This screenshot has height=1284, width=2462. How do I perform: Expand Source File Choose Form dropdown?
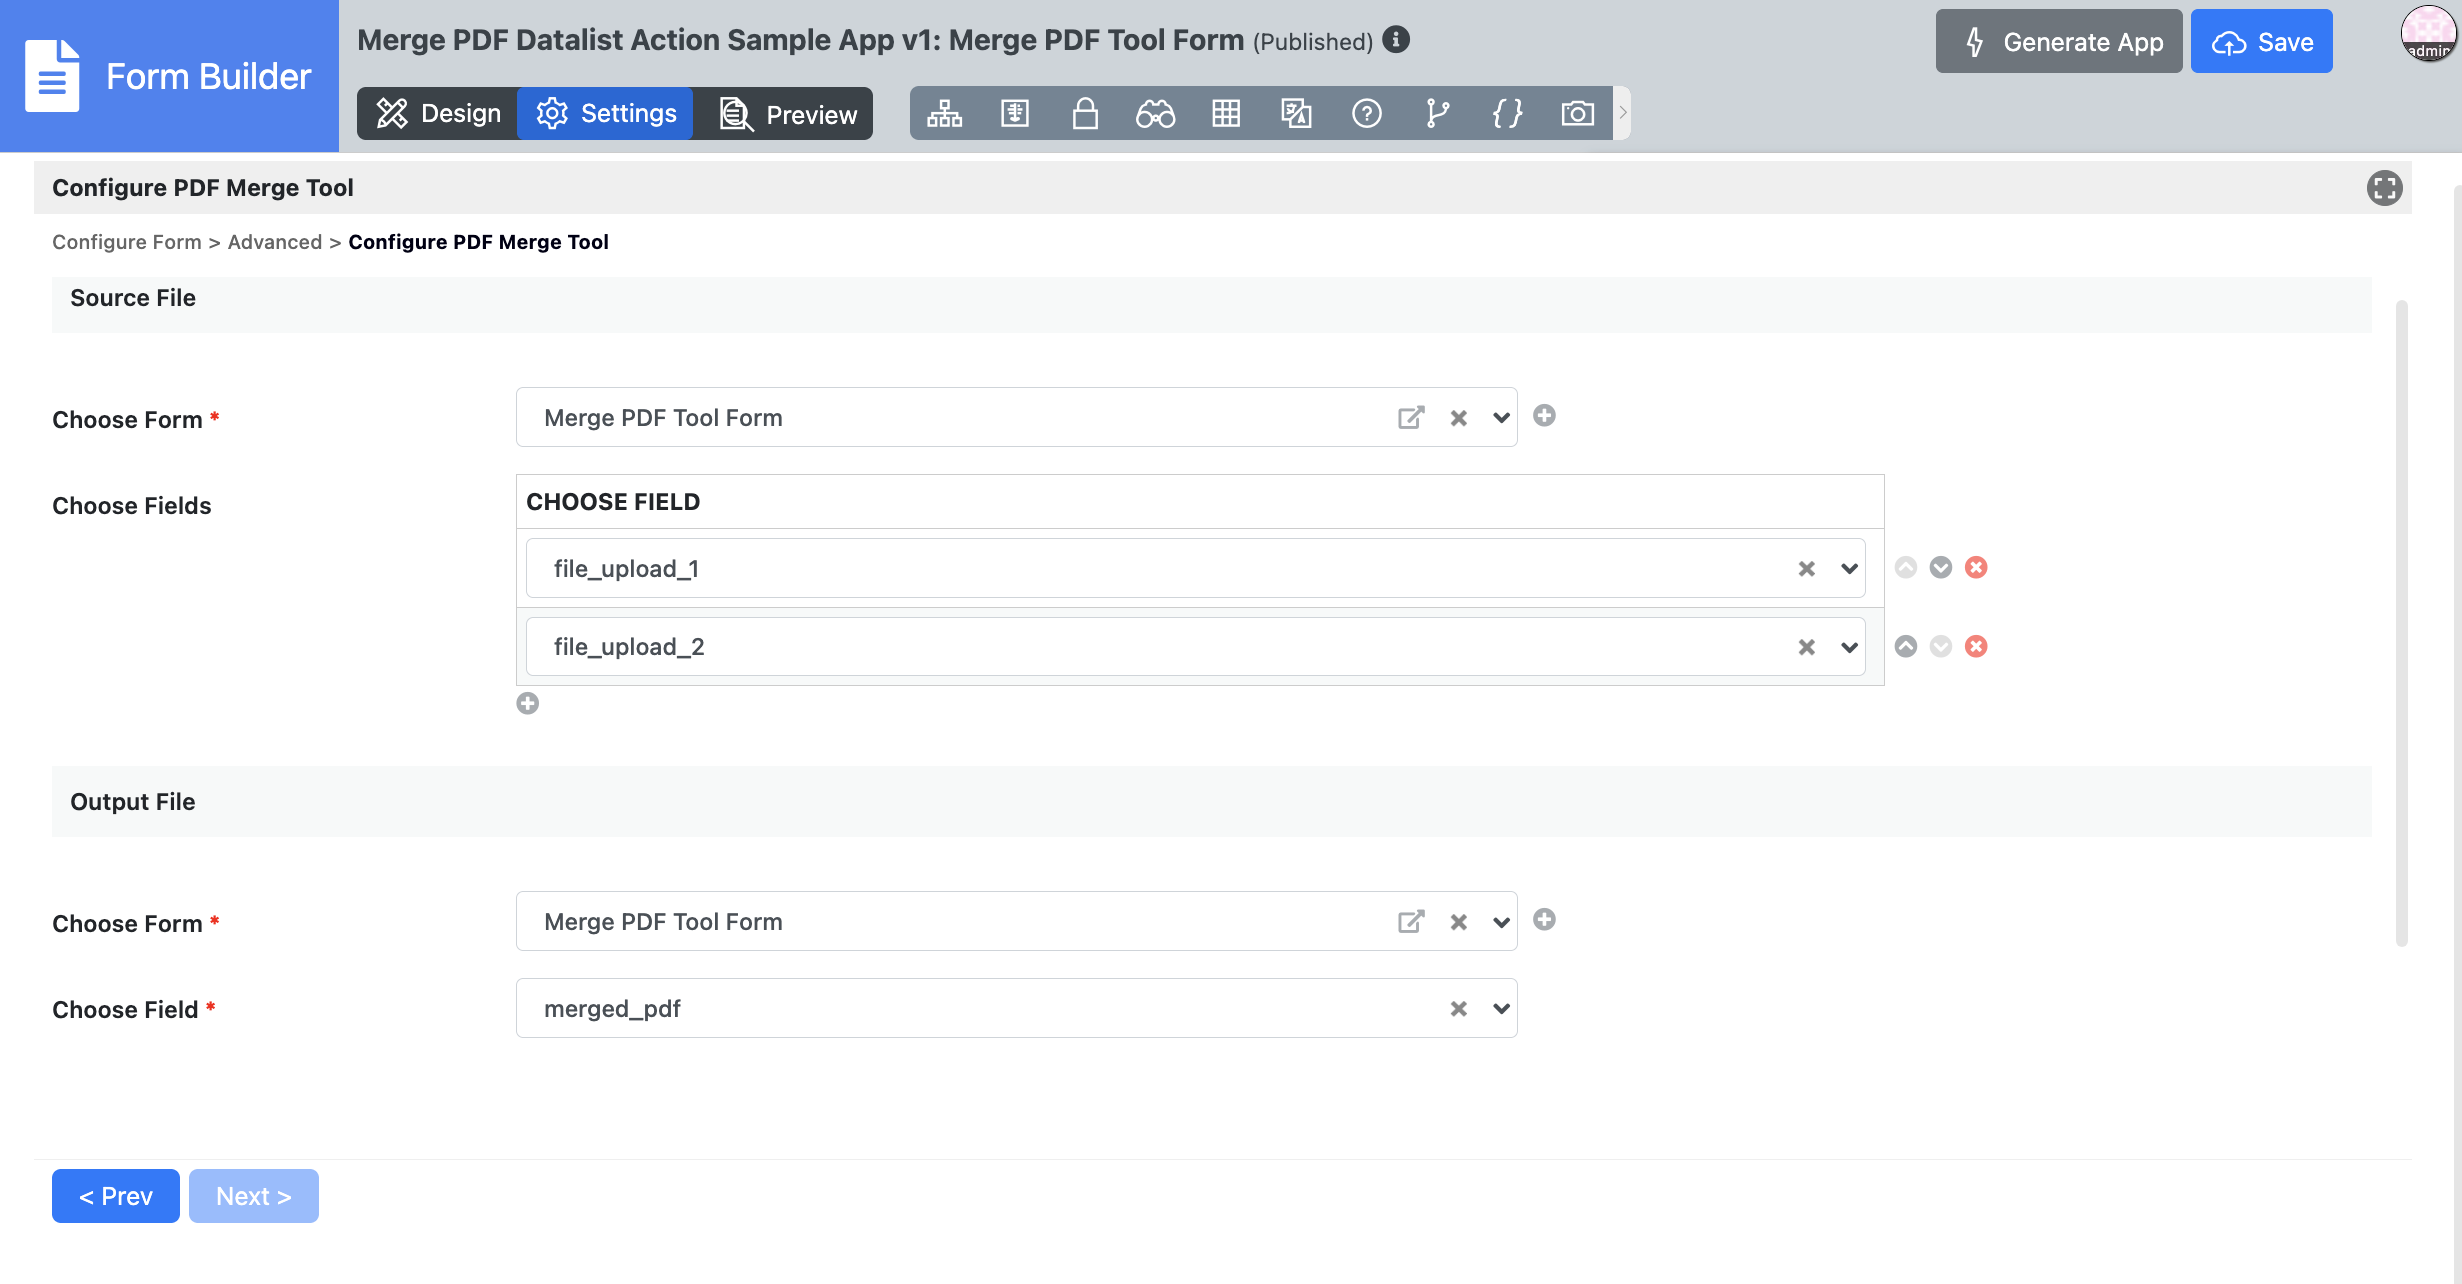[1501, 418]
